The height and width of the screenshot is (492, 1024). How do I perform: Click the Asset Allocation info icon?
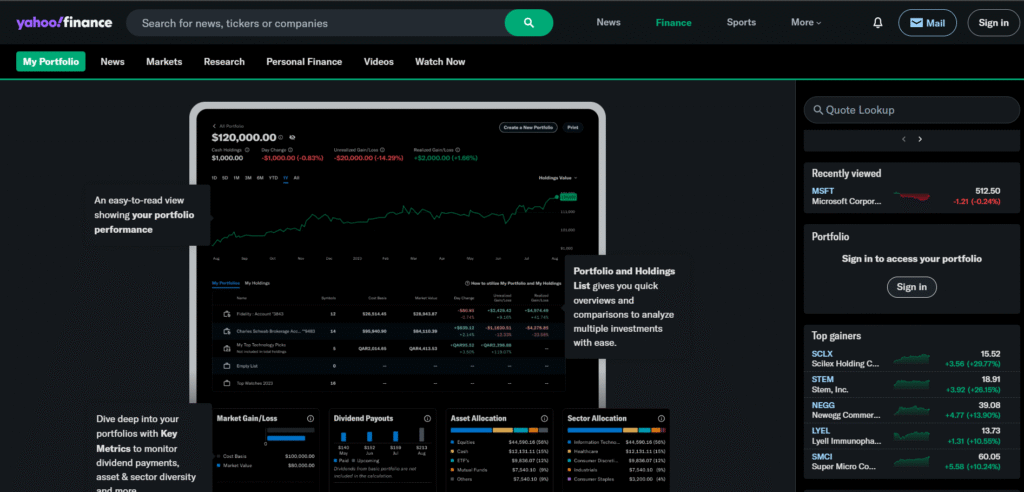tap(544, 419)
